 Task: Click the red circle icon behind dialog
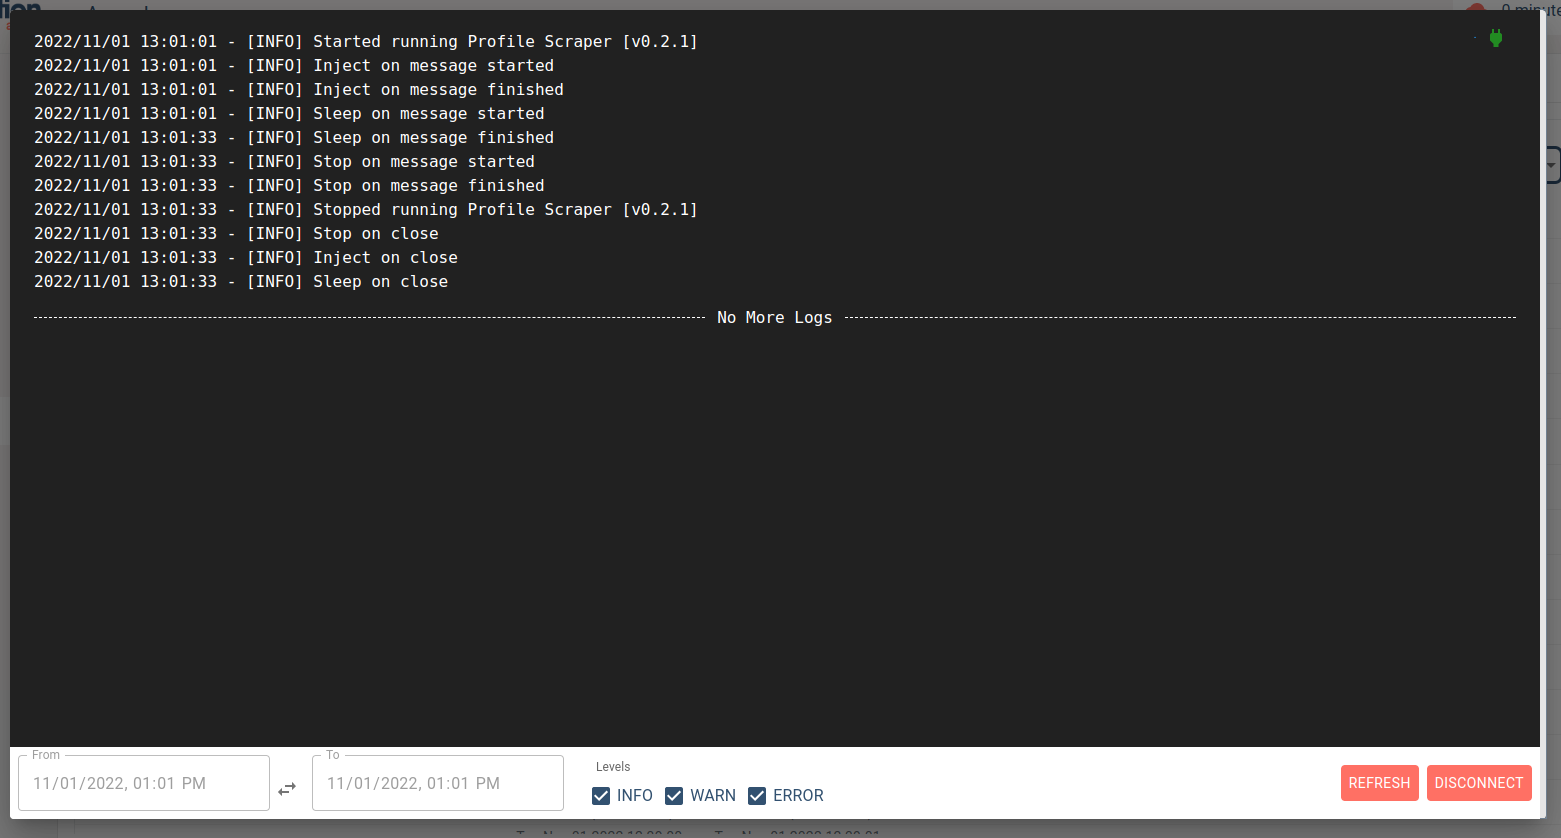pyautogui.click(x=1476, y=6)
